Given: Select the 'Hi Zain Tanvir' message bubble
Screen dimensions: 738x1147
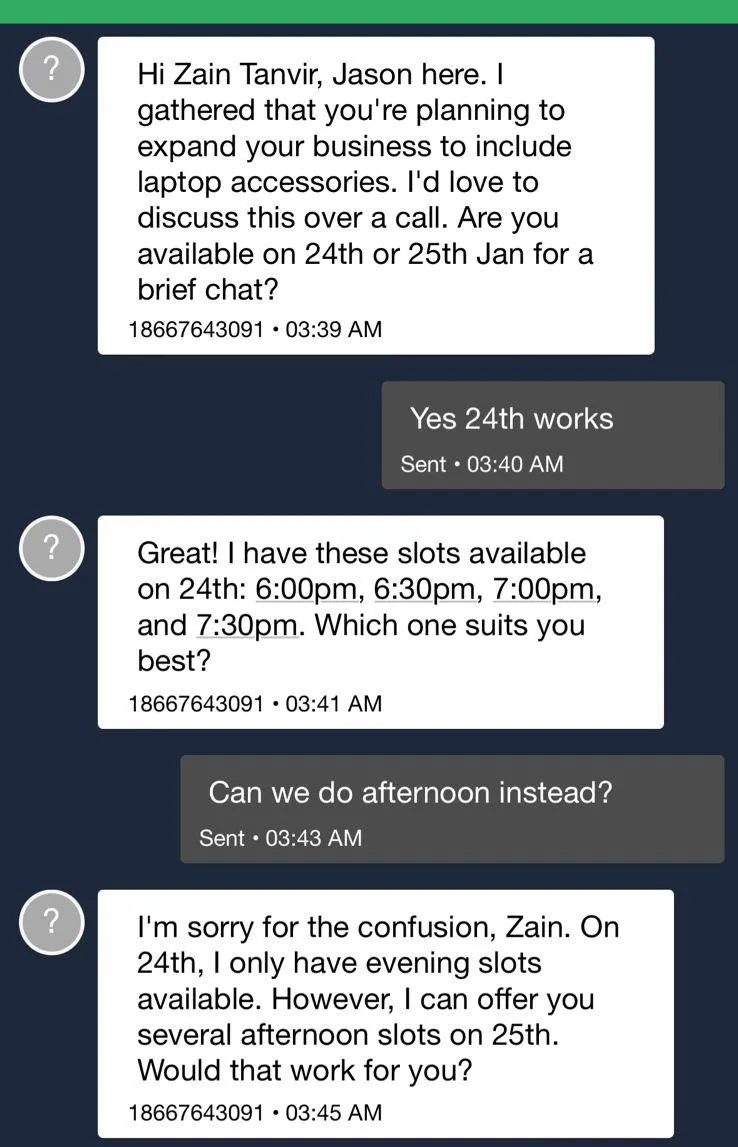Looking at the screenshot, I should tap(376, 196).
